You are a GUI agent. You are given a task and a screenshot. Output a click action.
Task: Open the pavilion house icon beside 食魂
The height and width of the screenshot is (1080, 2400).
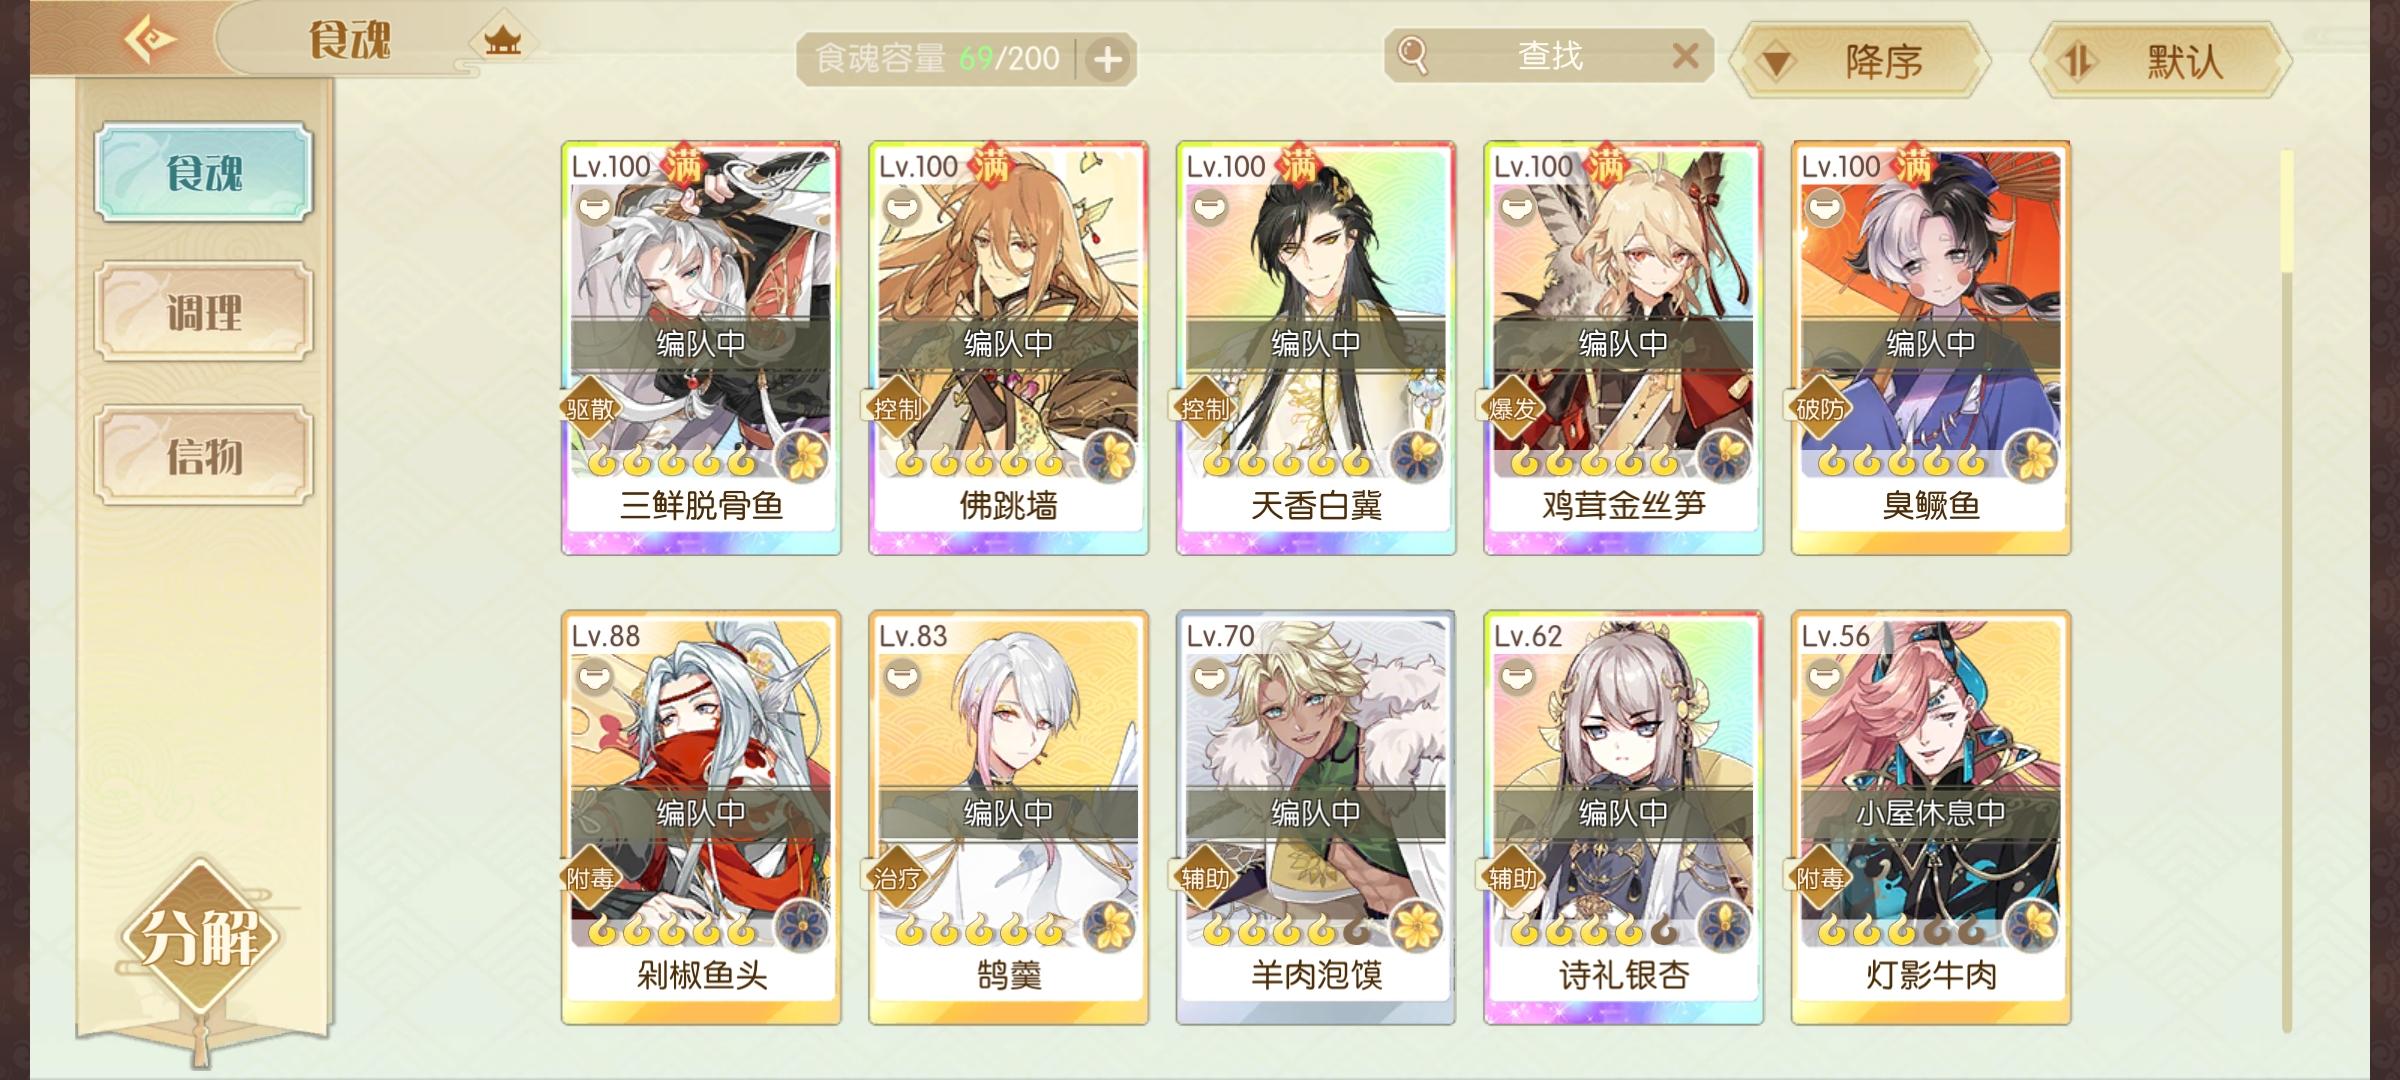pos(502,42)
